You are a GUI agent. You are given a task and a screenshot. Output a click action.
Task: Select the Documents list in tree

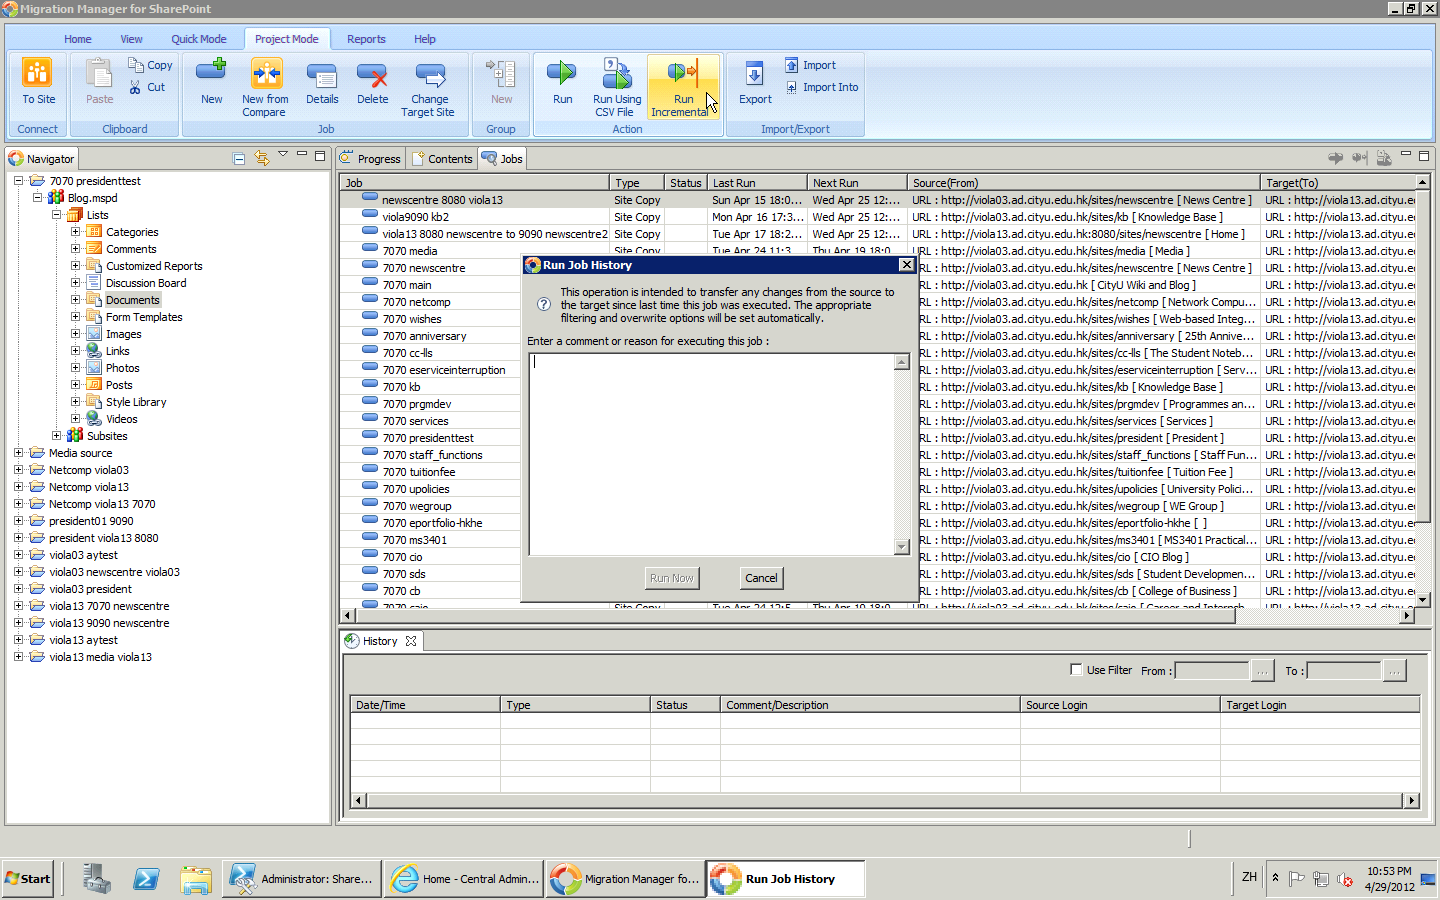tap(132, 300)
